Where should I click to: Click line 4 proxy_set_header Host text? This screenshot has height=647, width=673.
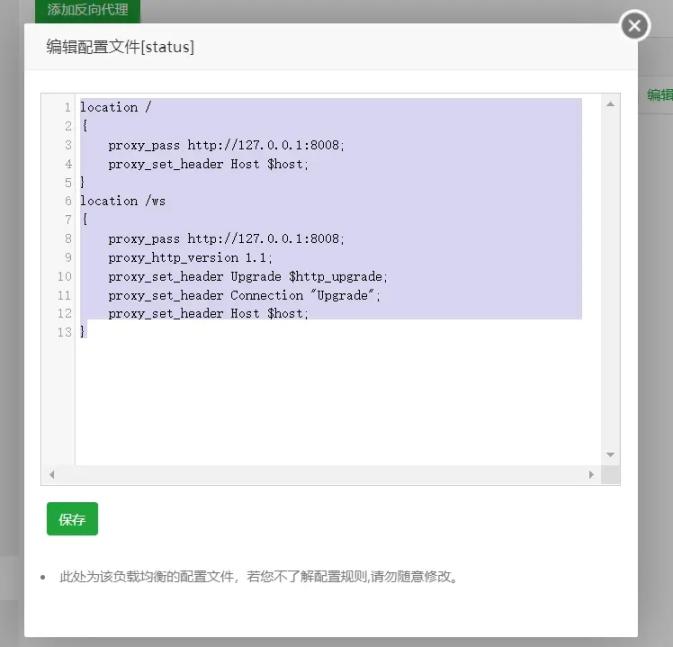(x=208, y=164)
